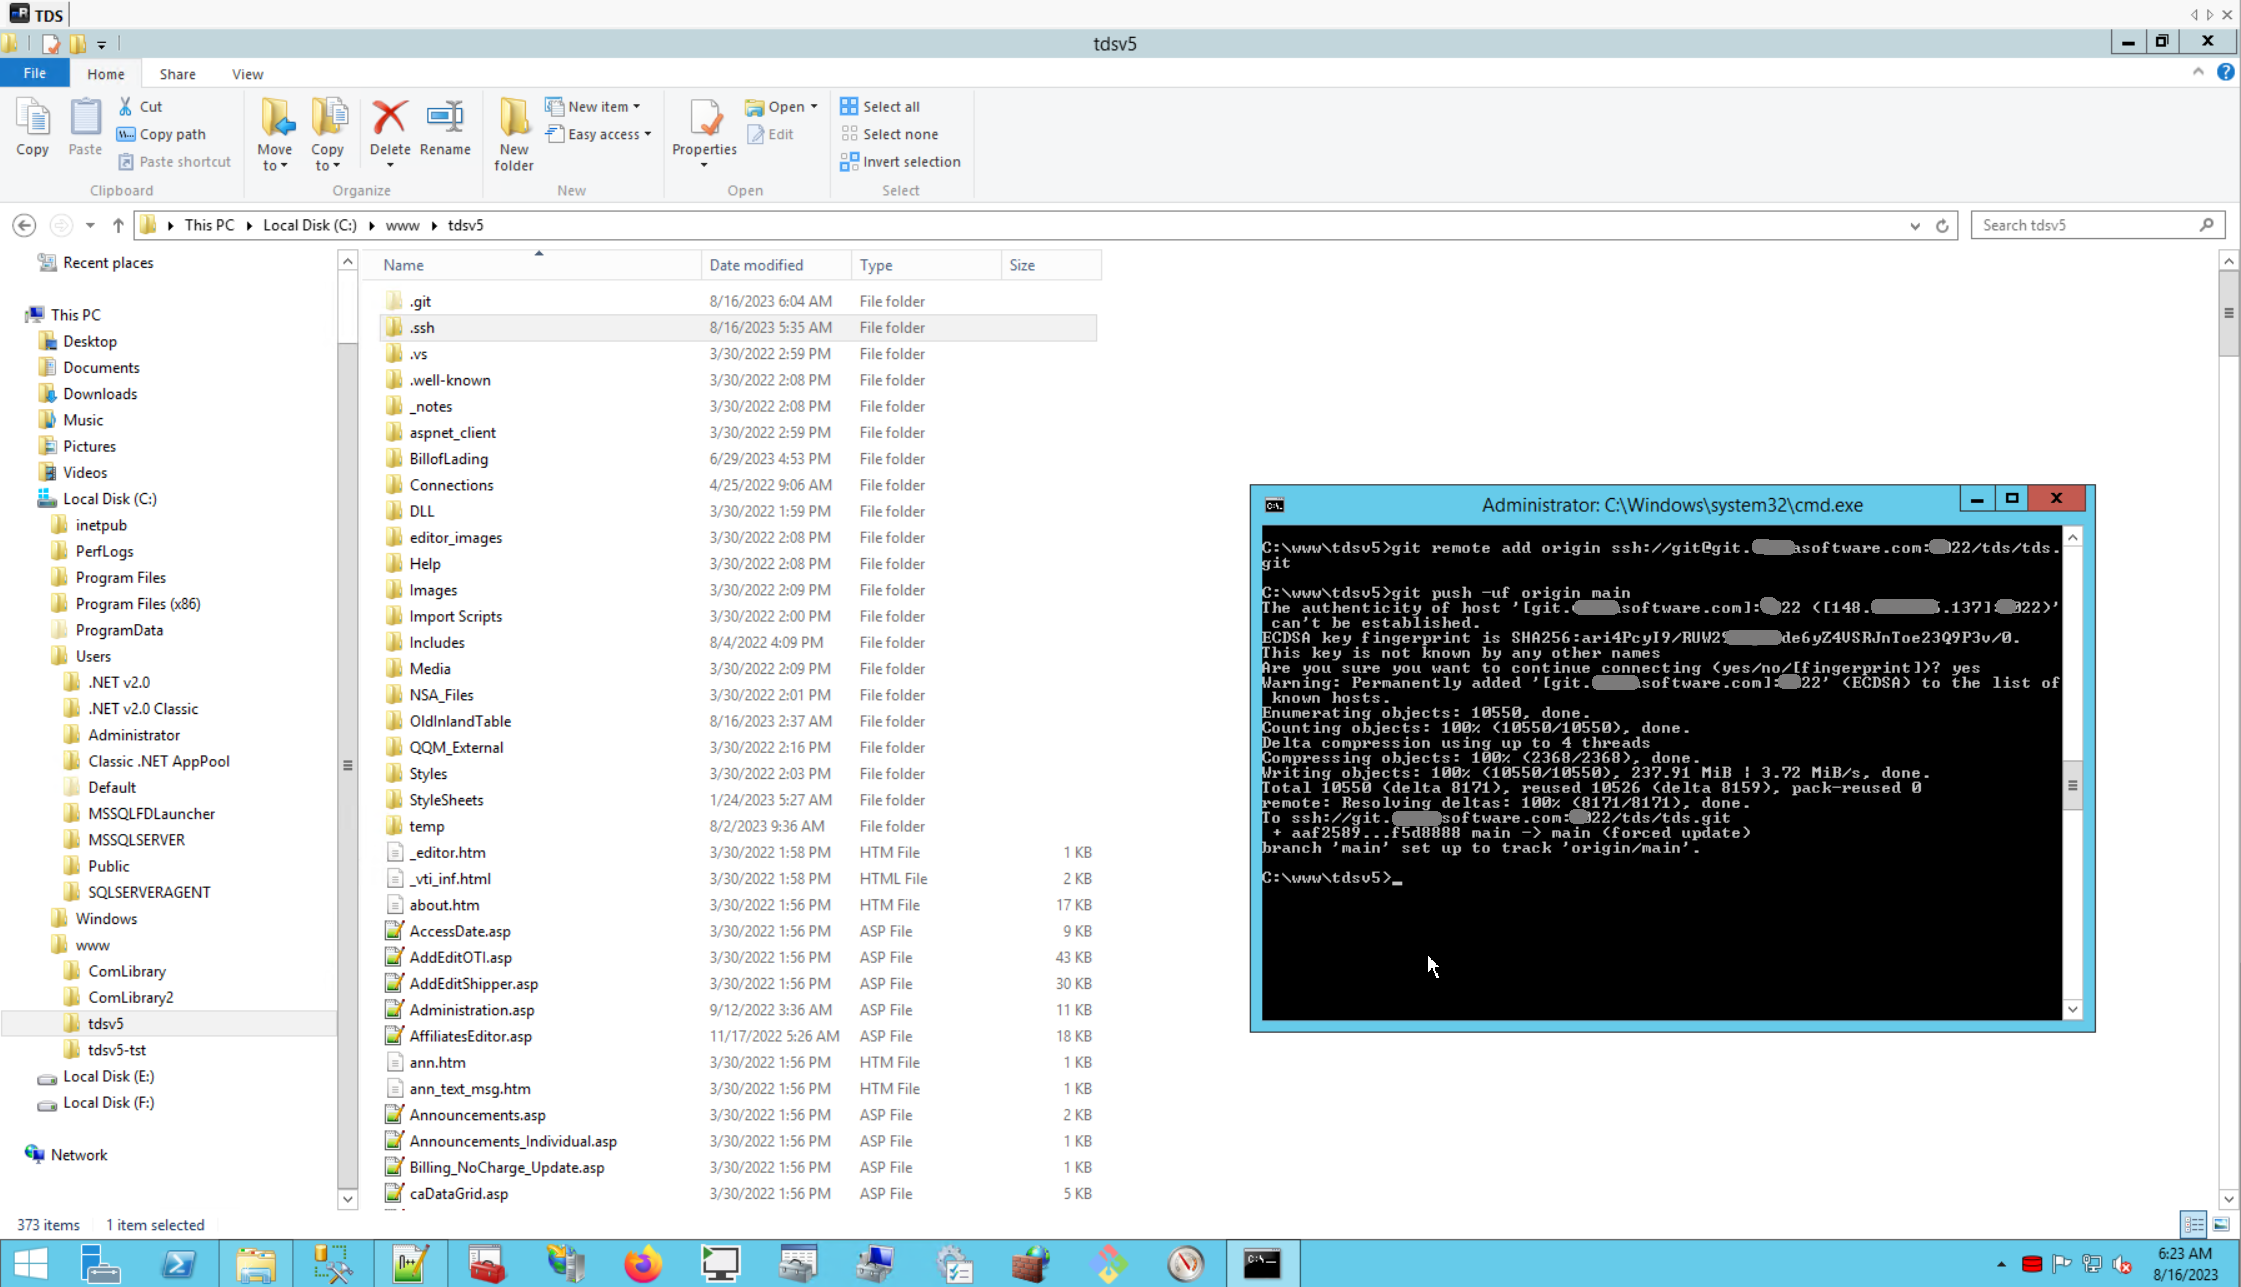The image size is (2241, 1287).
Task: Expand the Easy access dropdown
Action: (647, 134)
